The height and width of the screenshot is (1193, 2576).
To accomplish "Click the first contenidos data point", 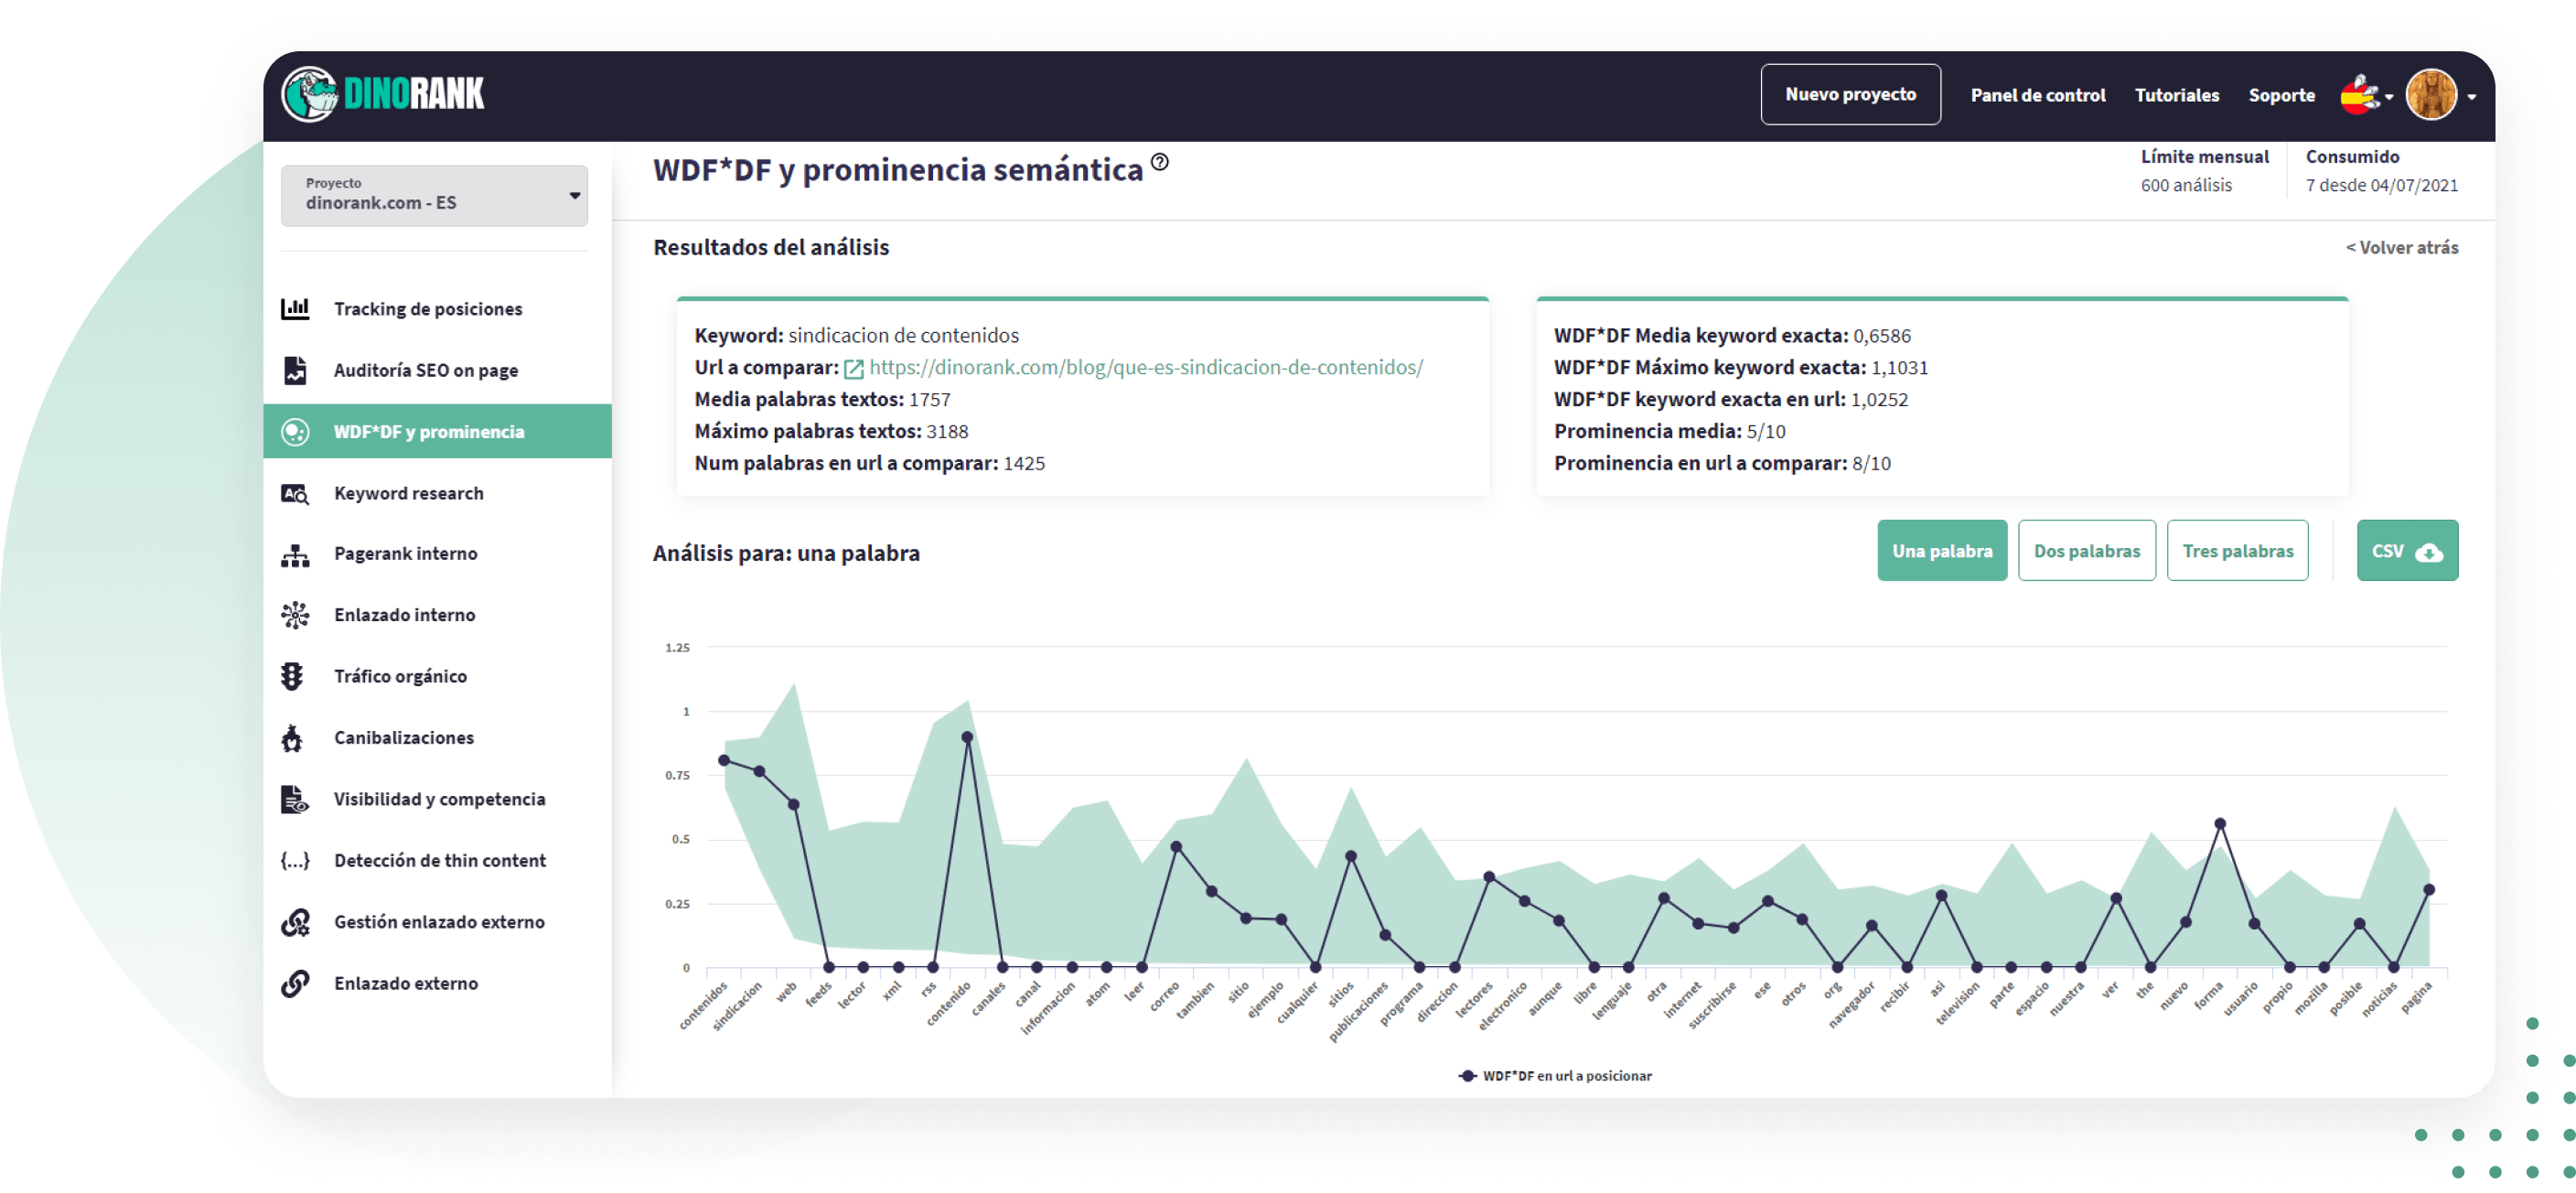I will tap(724, 761).
